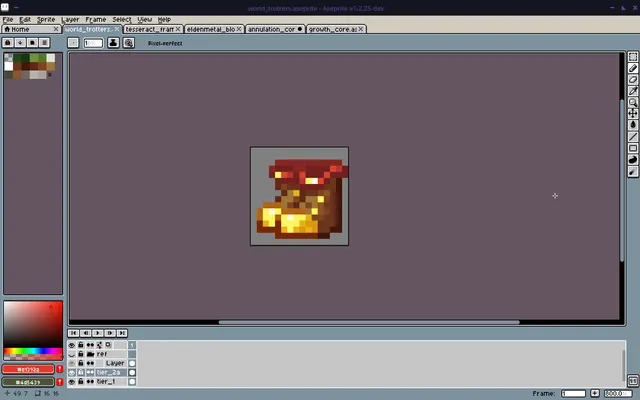This screenshot has height=400, width=640.
Task: Click the palette lock (edit mode) icon
Action: click(x=8, y=43)
